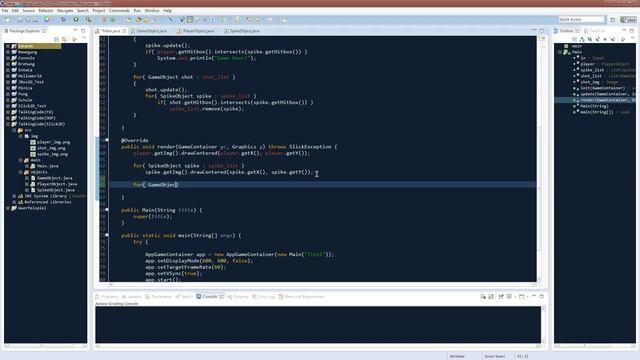Image resolution: width=640 pixels, height=360 pixels.
Task: Select spike_img.png in Package Explorer
Action: click(x=49, y=154)
